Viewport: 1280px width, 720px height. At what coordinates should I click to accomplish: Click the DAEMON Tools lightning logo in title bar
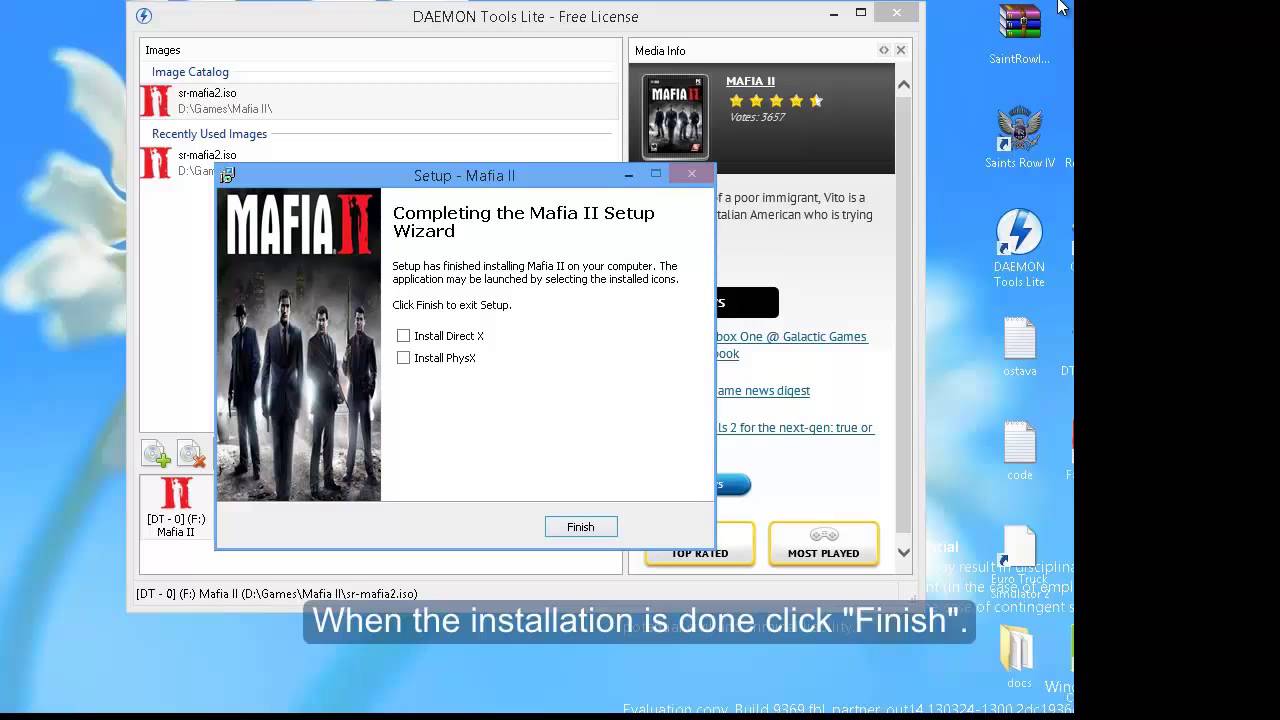(x=144, y=16)
